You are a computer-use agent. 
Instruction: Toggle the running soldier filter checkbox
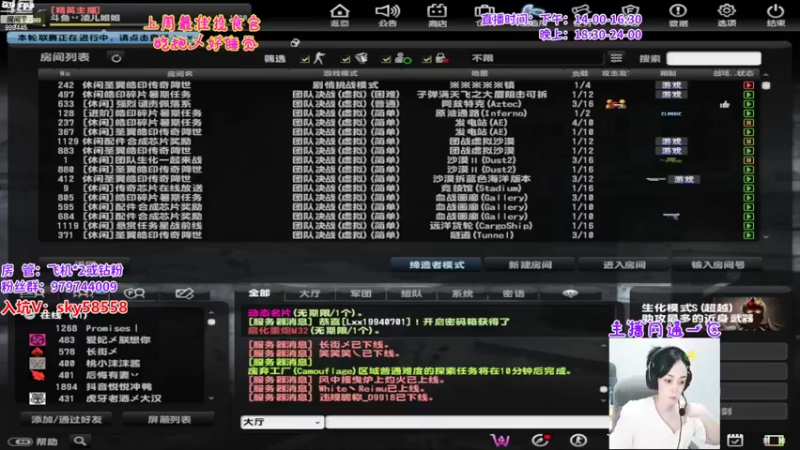pyautogui.click(x=305, y=60)
